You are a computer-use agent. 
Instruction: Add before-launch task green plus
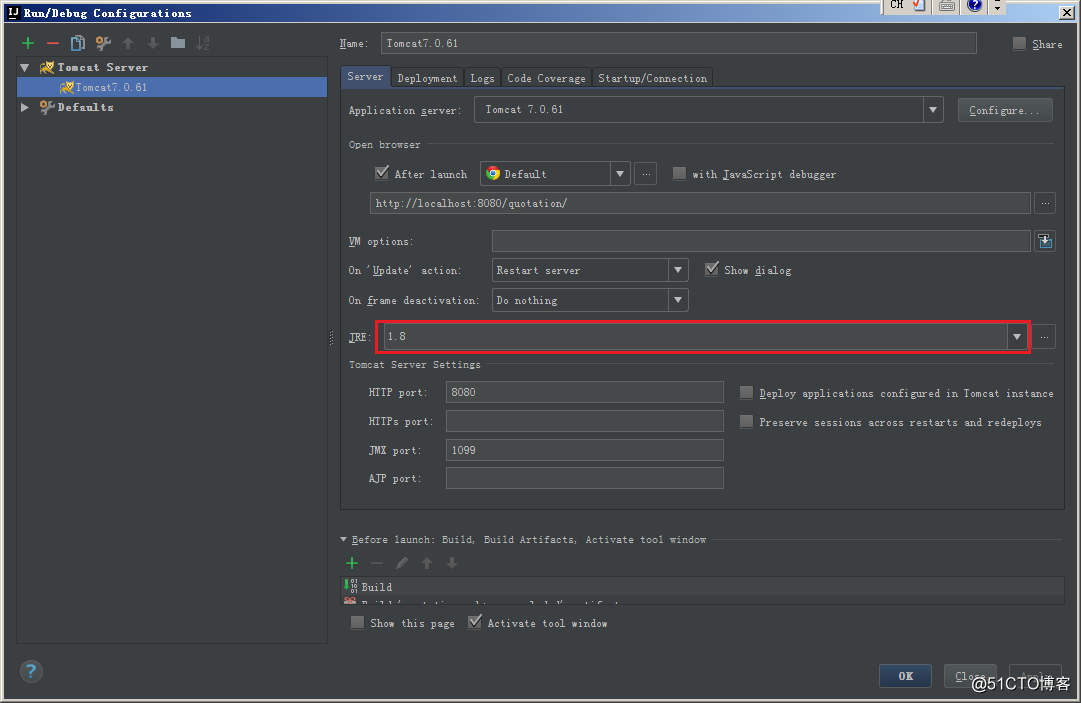pyautogui.click(x=352, y=563)
